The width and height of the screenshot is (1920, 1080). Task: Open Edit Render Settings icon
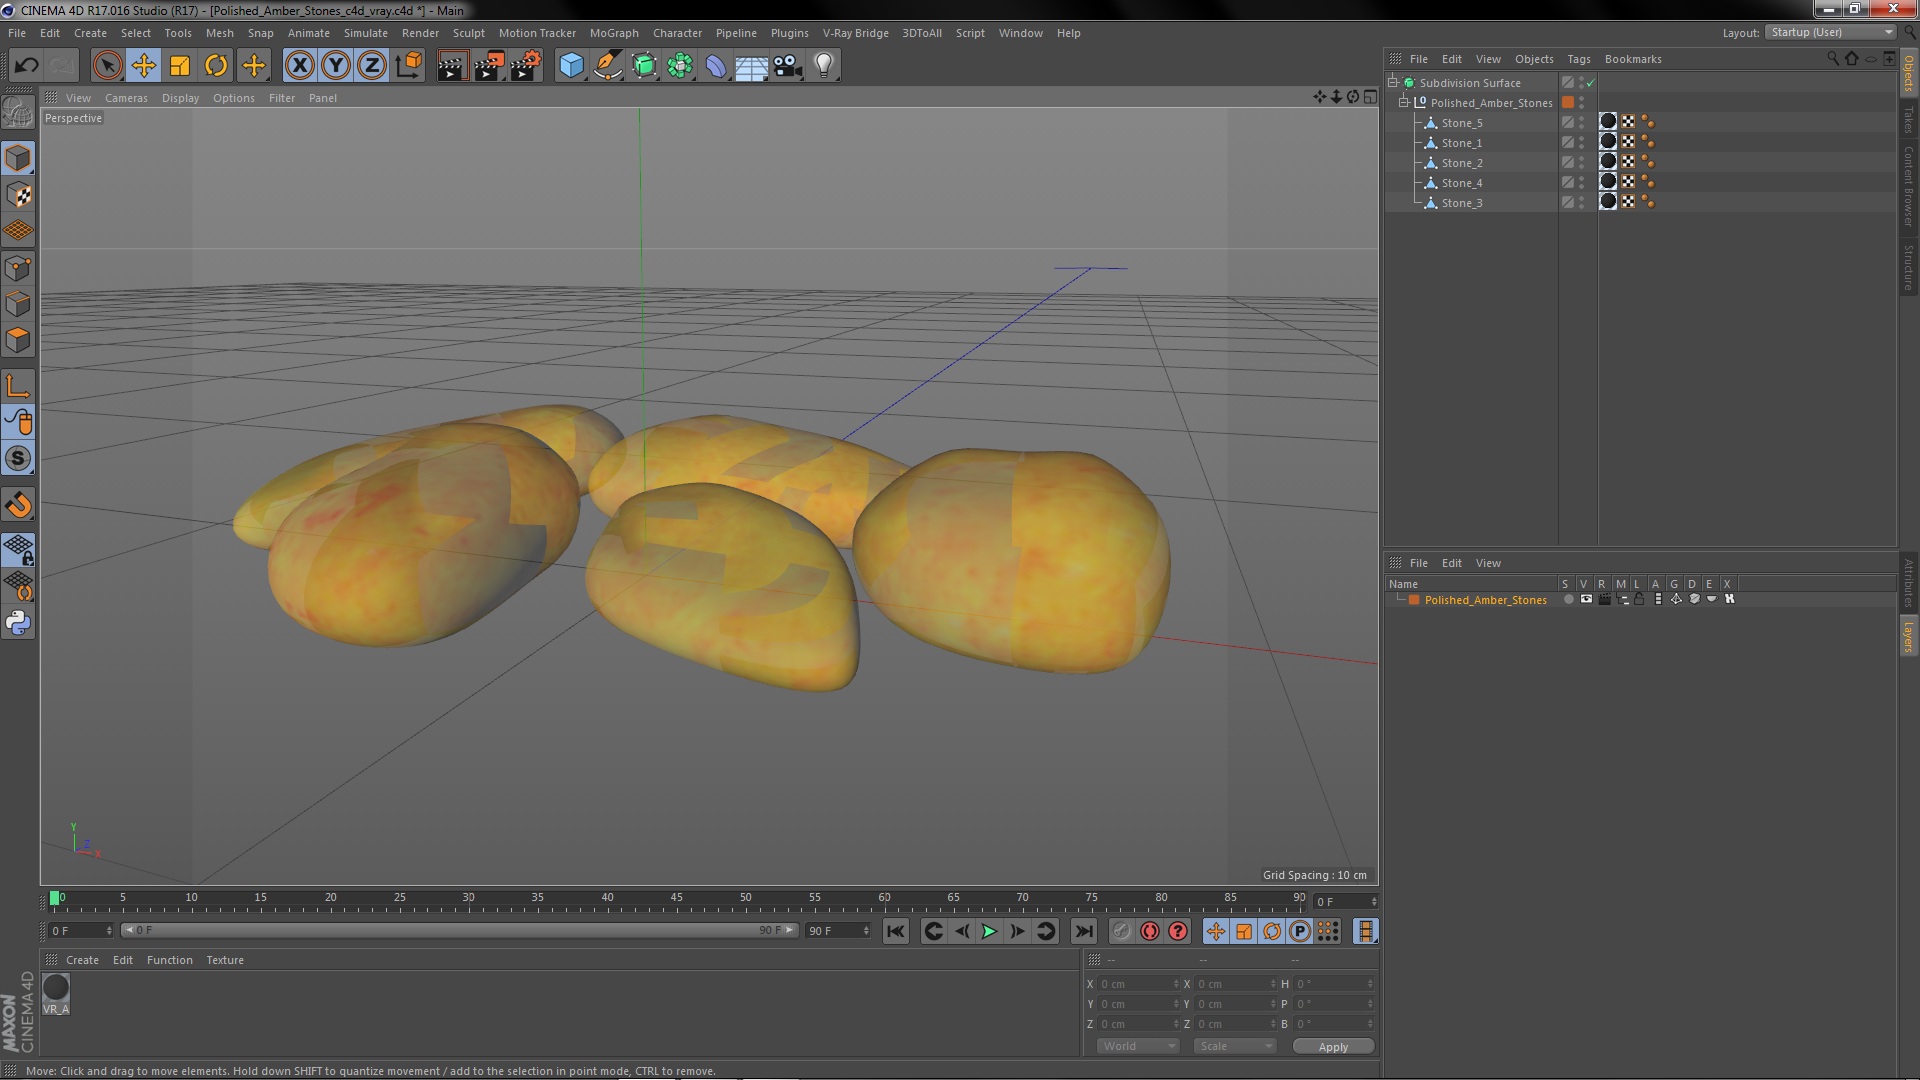(525, 66)
